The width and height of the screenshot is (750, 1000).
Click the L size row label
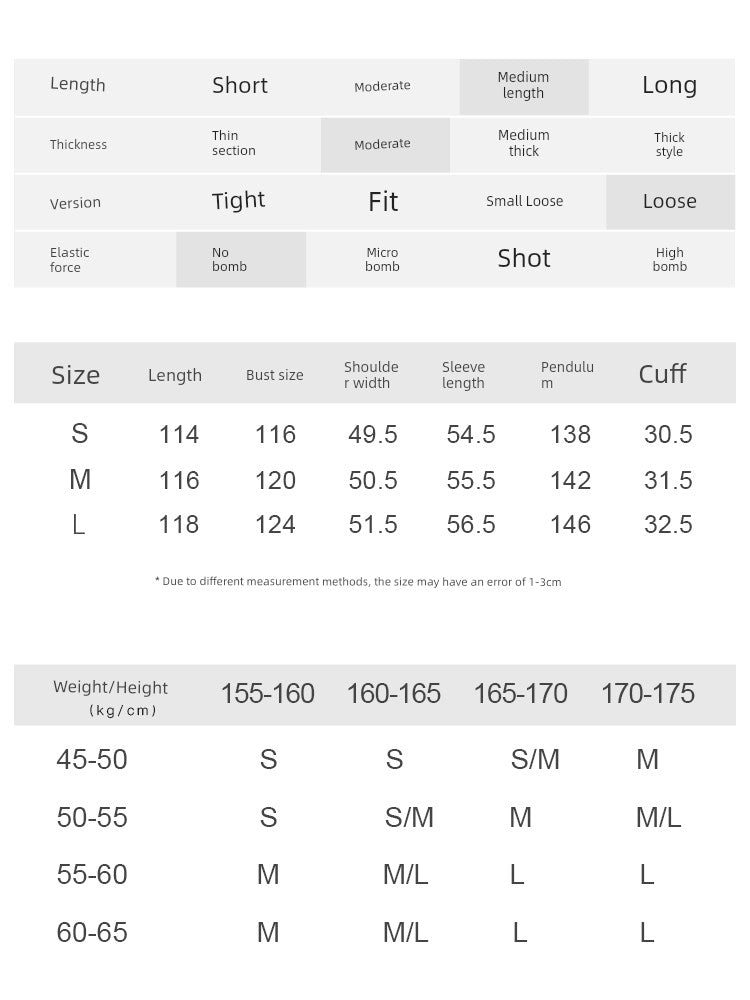tap(78, 524)
